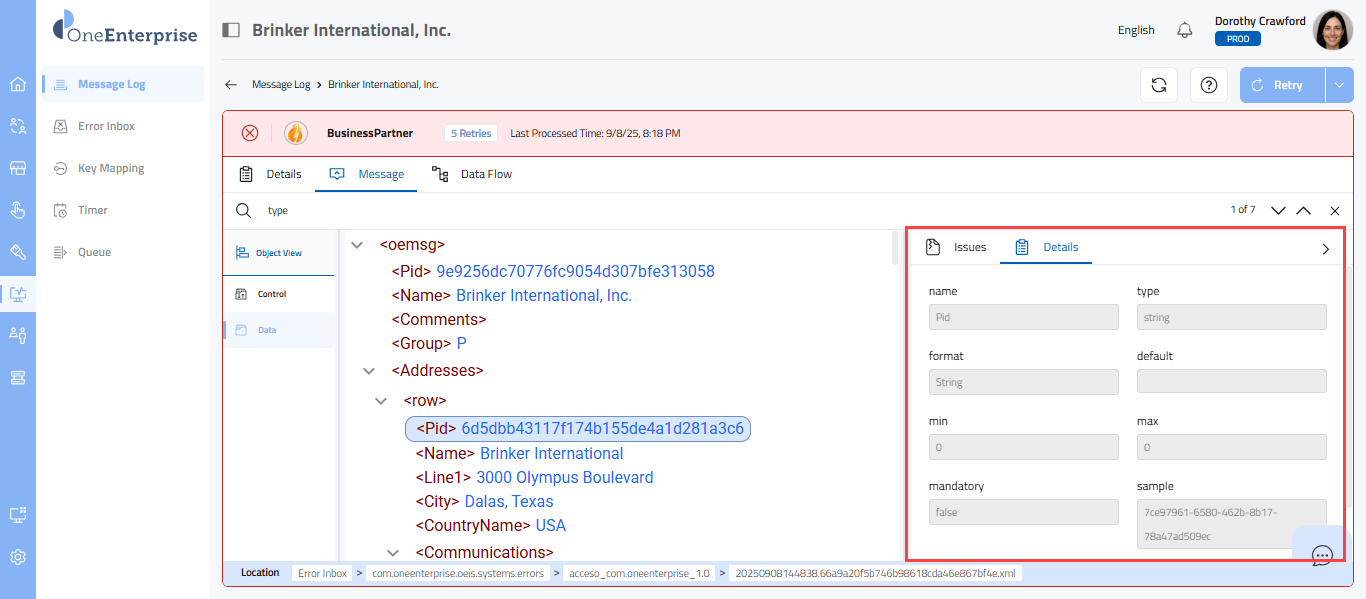This screenshot has width=1366, height=599.
Task: Collapse the oemsg root node
Action: pyautogui.click(x=357, y=245)
